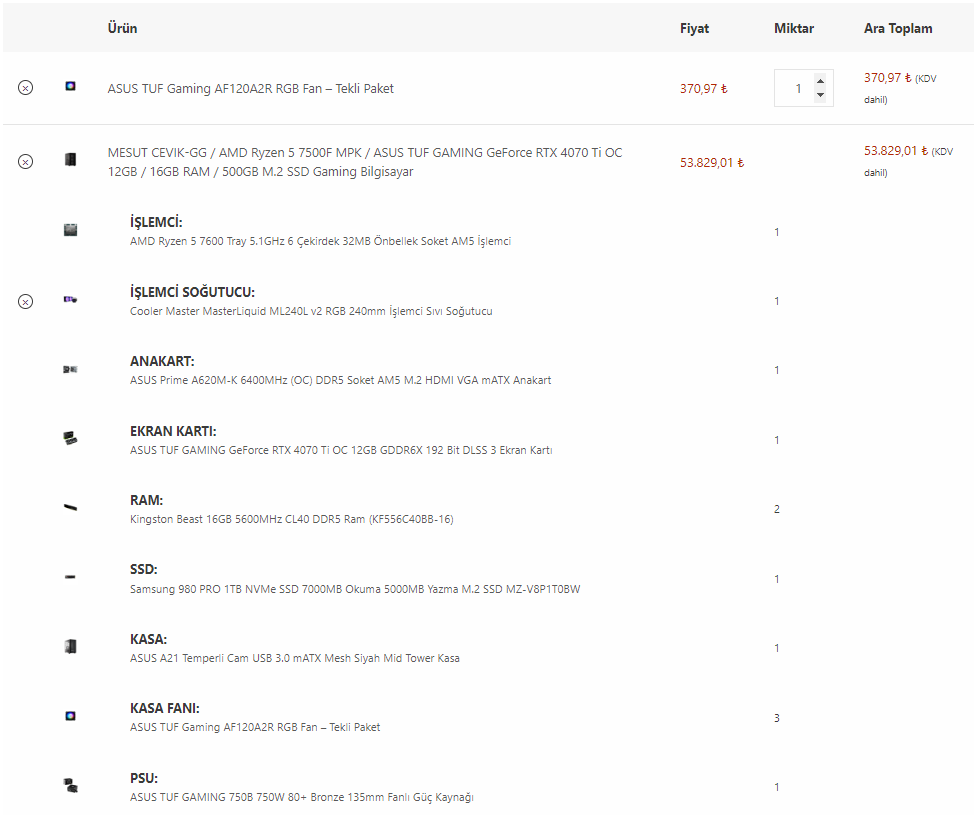Click the ASUS A21 case thumbnail
The width and height of the screenshot is (979, 815).
click(x=71, y=646)
